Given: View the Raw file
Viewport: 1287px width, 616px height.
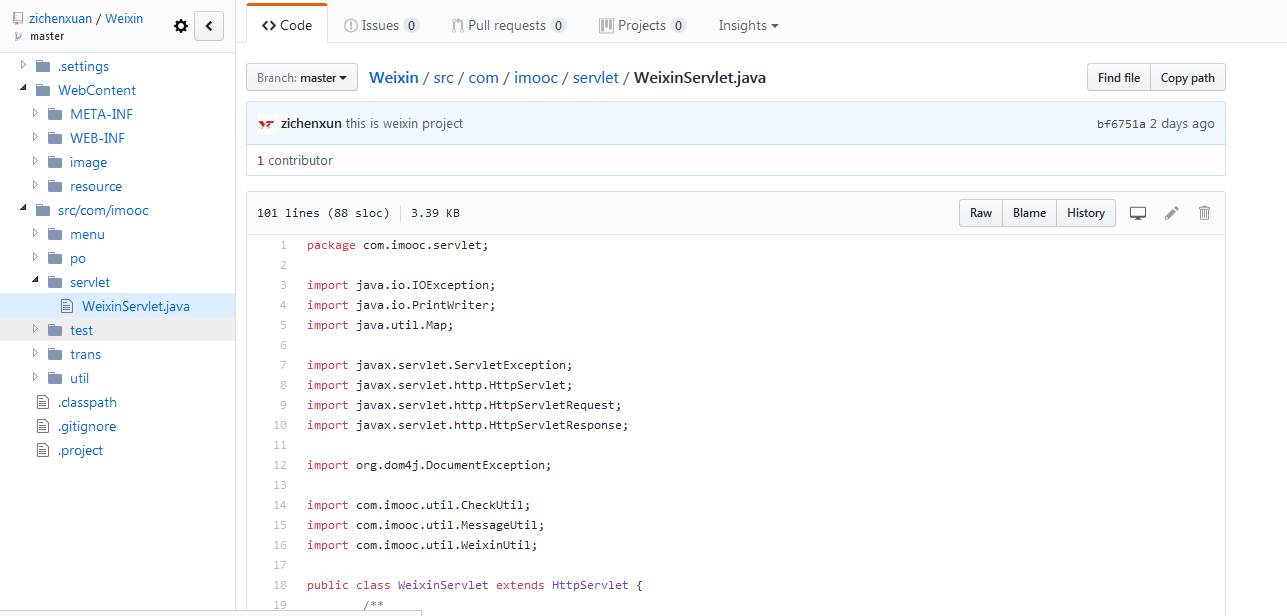Looking at the screenshot, I should 981,213.
